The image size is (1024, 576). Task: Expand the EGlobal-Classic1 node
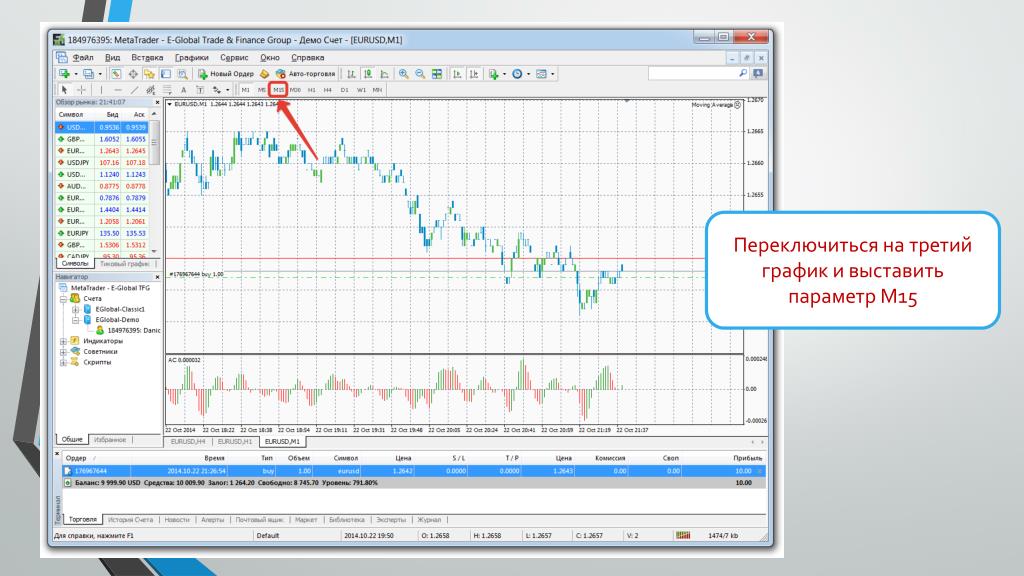75,309
